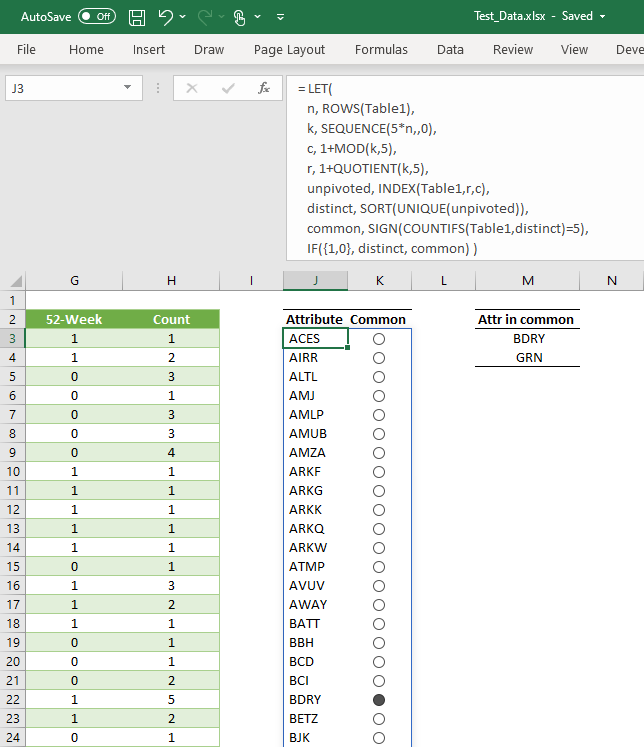
Task: Select the AMZA cell
Action: click(315, 453)
